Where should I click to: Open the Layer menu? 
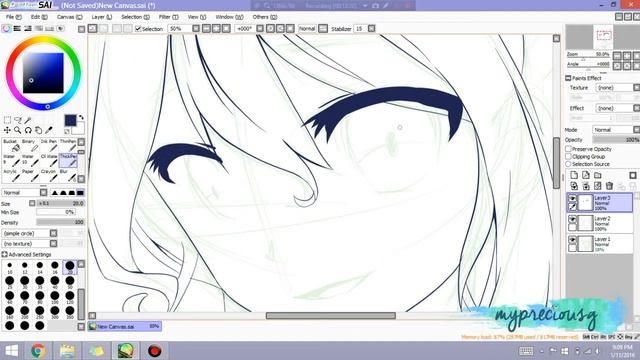coord(102,17)
